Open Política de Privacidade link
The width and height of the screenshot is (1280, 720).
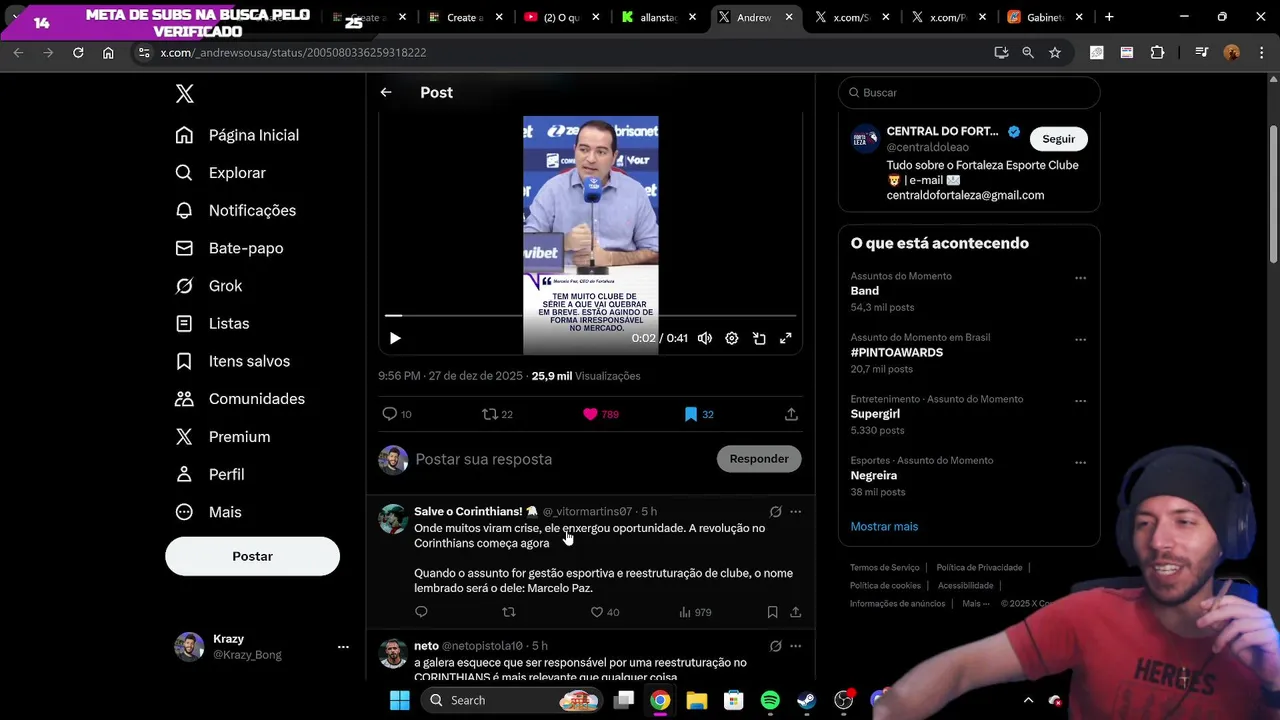[x=979, y=567]
